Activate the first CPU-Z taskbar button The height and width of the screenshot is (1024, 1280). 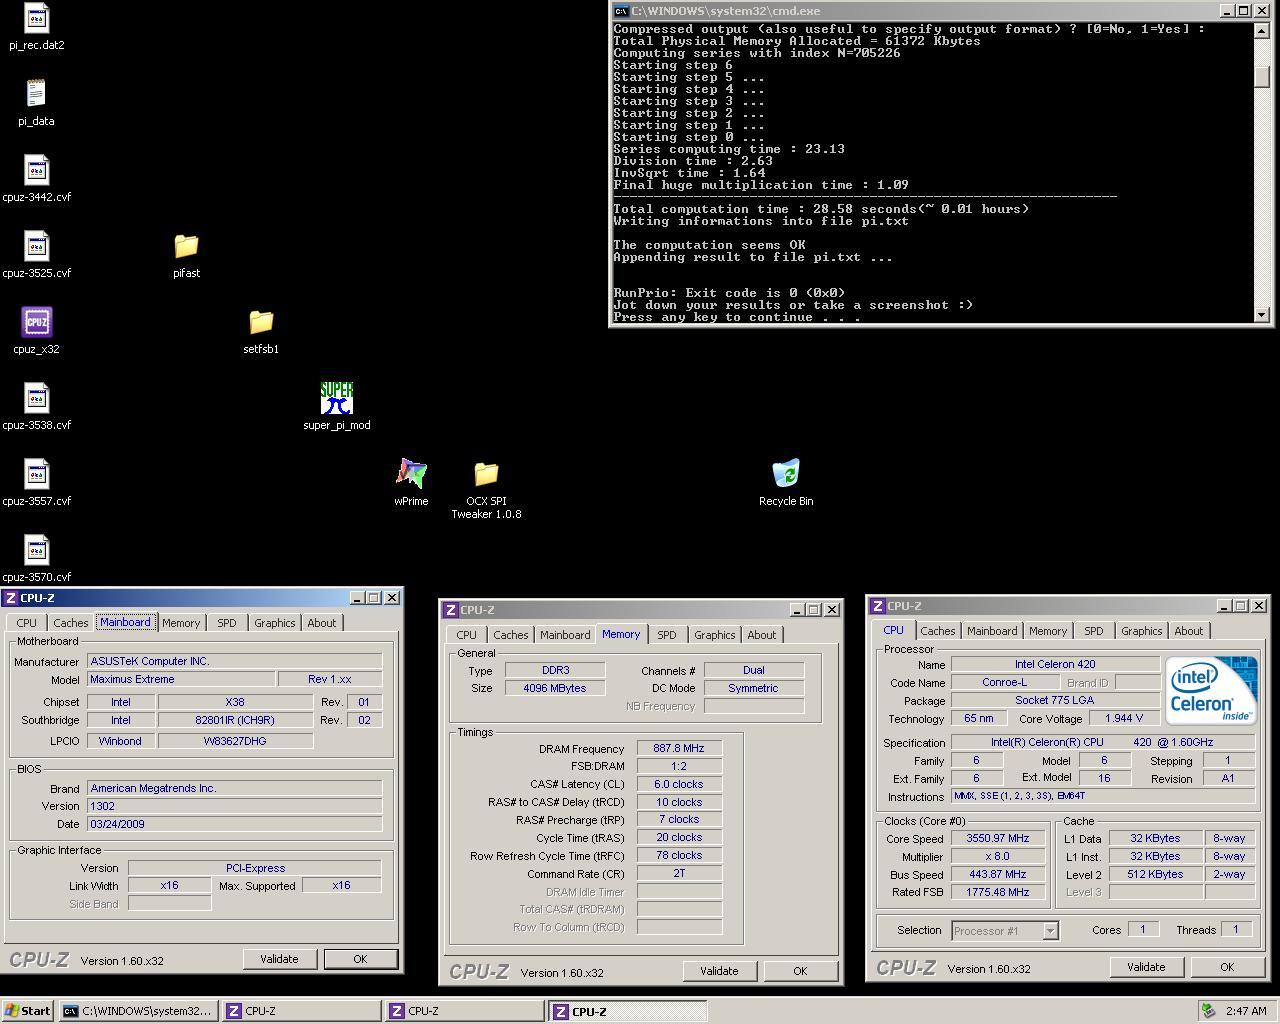(x=302, y=1011)
